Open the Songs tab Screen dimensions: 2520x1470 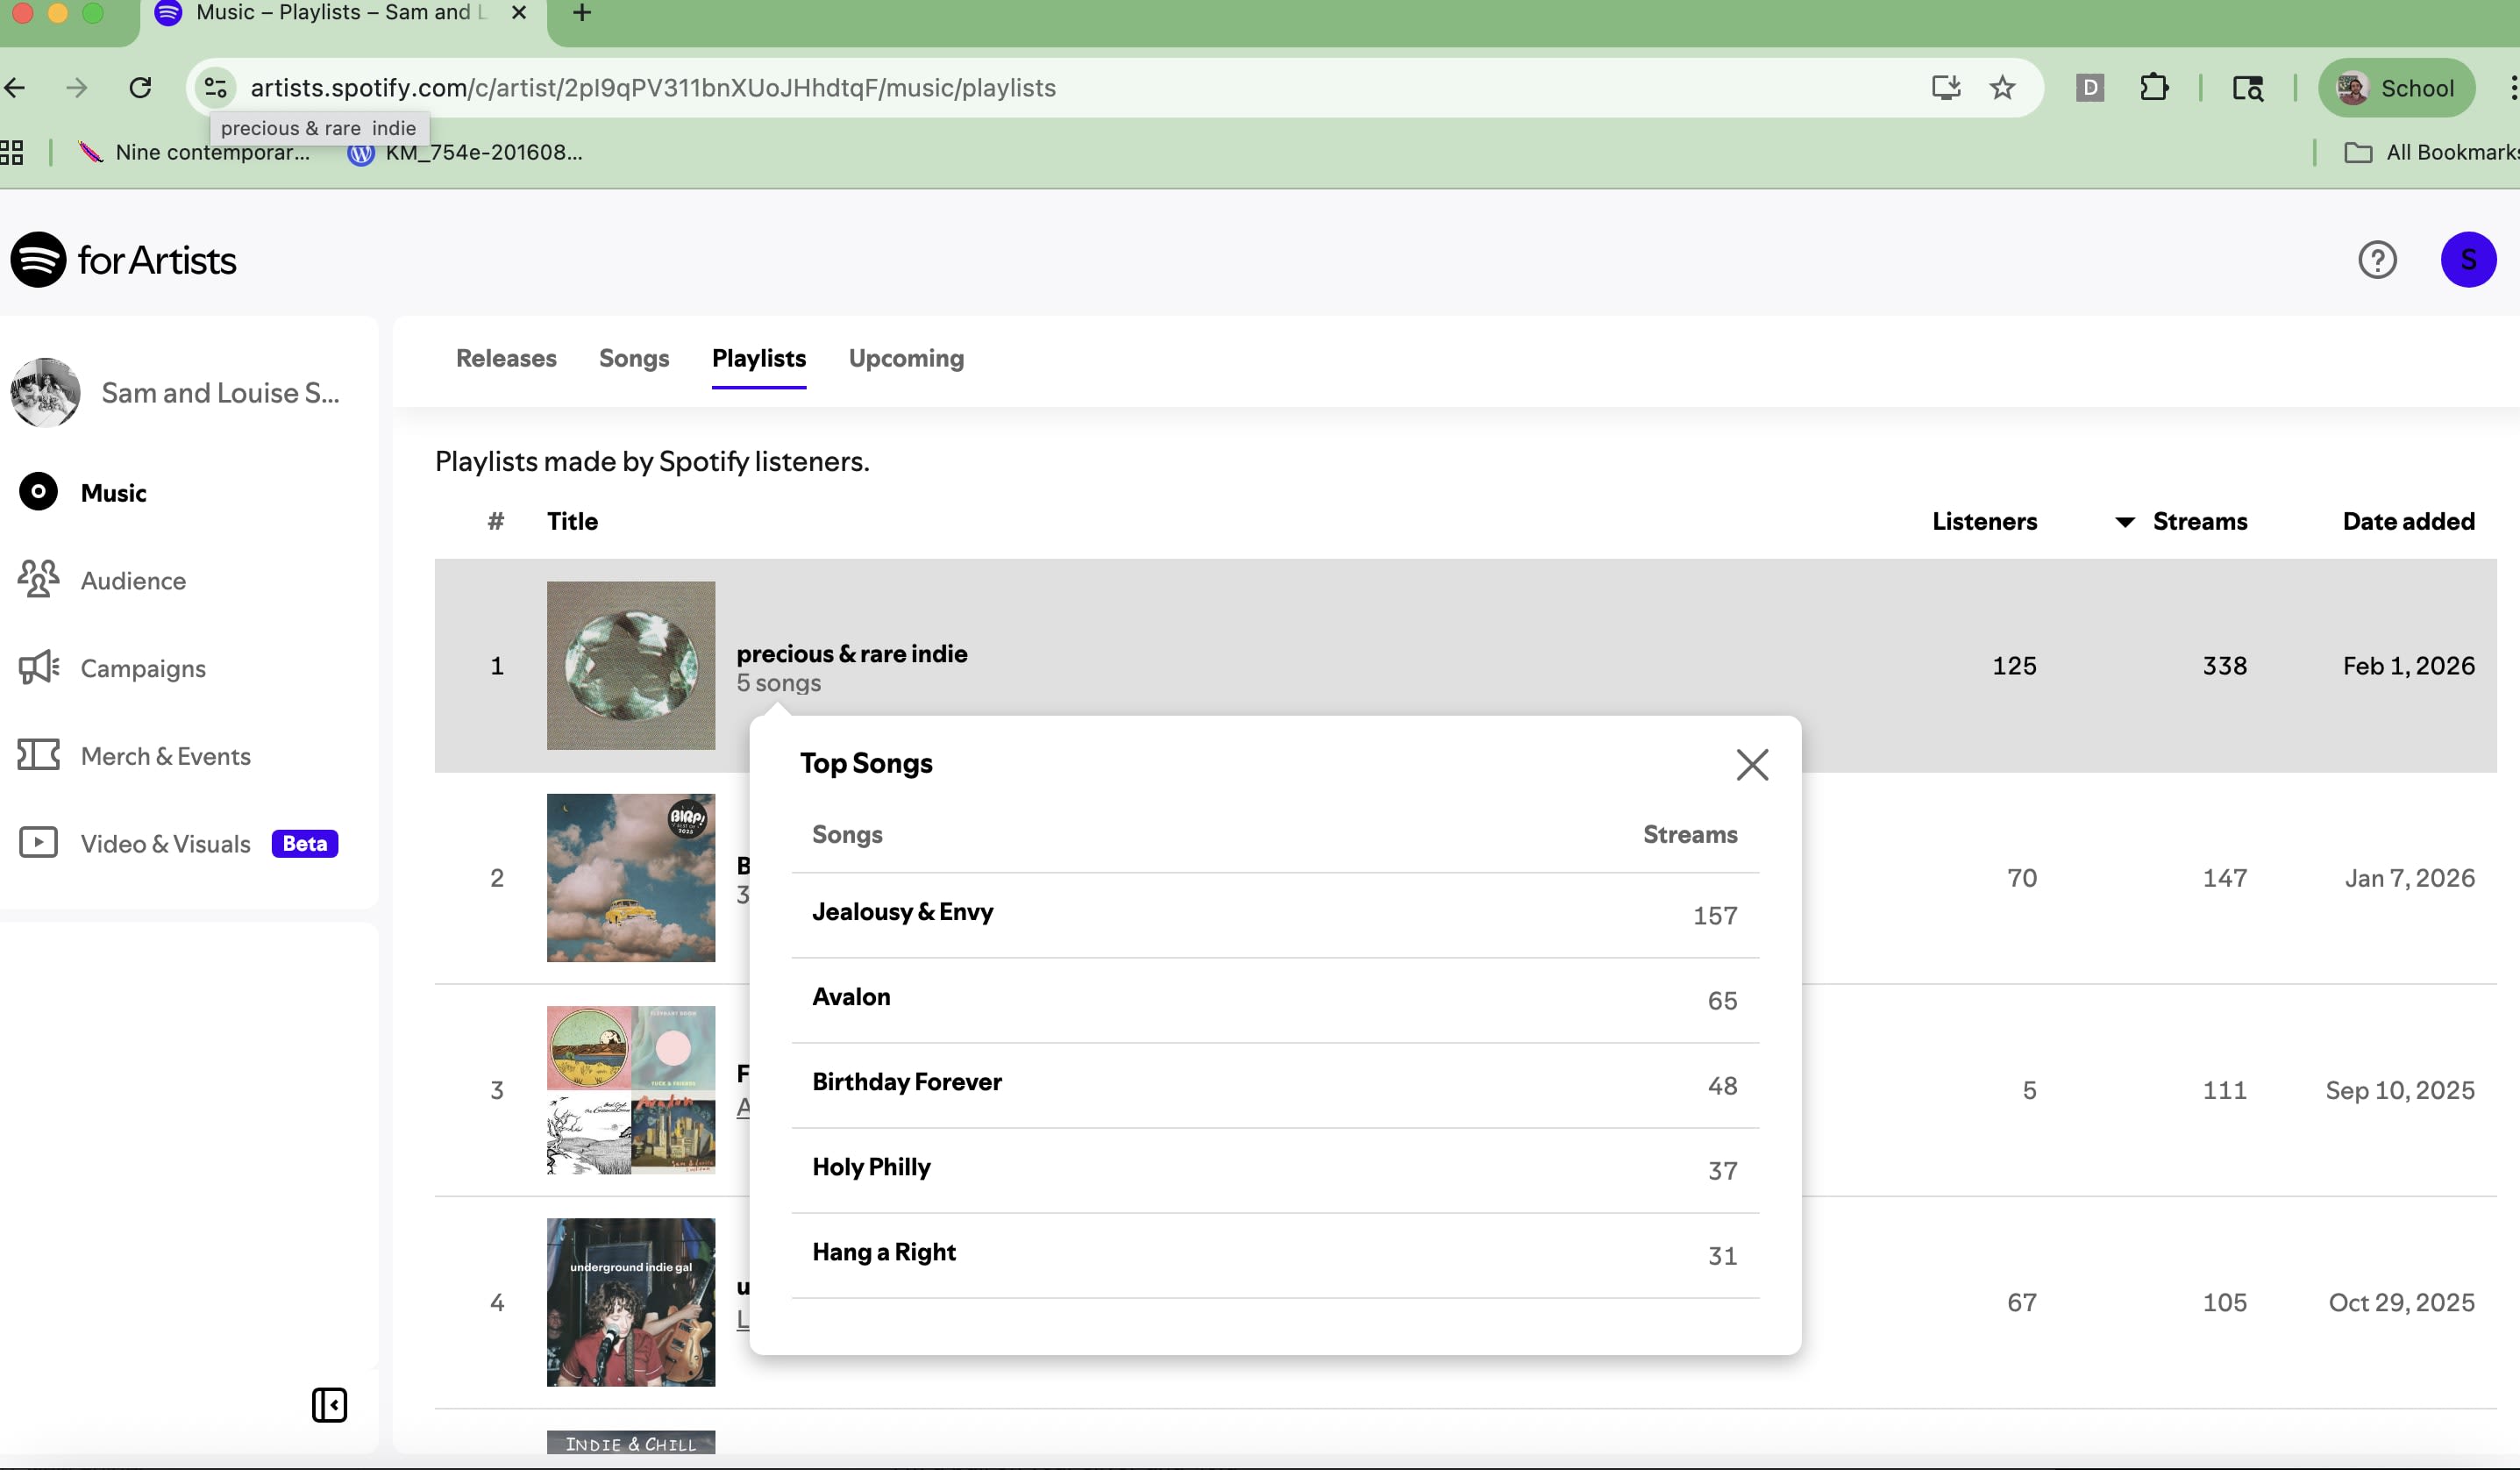click(x=633, y=358)
